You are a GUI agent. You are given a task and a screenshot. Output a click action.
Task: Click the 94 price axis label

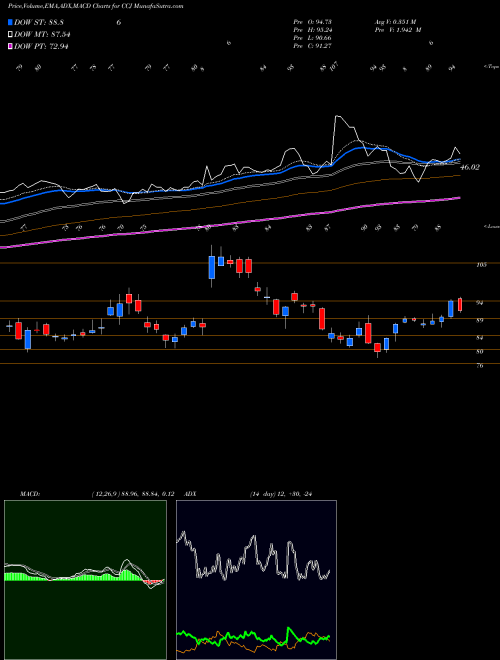coord(479,303)
